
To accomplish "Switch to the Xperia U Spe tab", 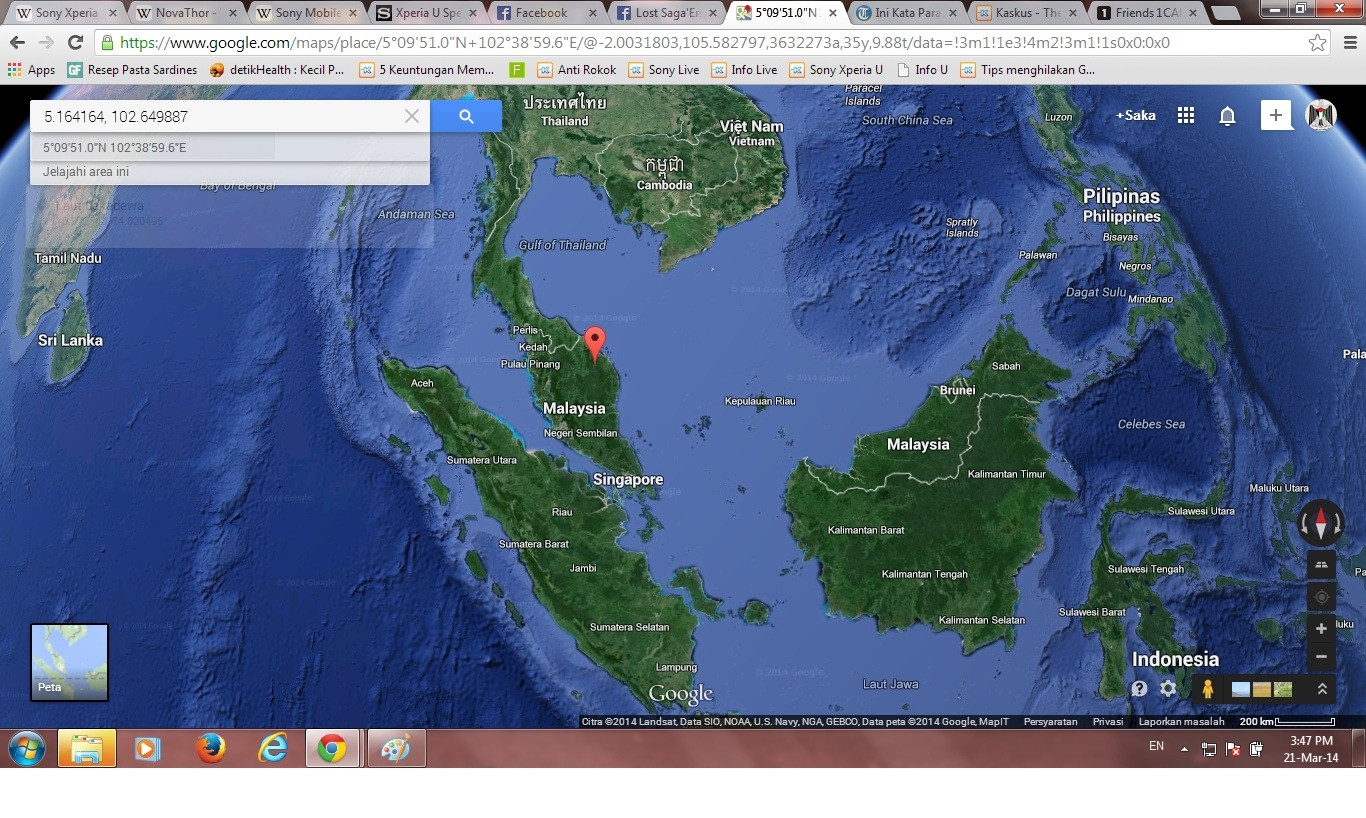I will [426, 13].
